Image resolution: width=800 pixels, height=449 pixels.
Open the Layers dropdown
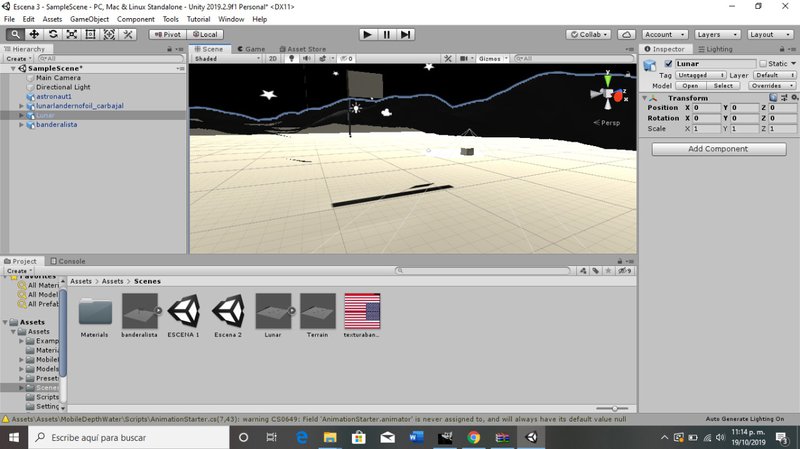(717, 34)
